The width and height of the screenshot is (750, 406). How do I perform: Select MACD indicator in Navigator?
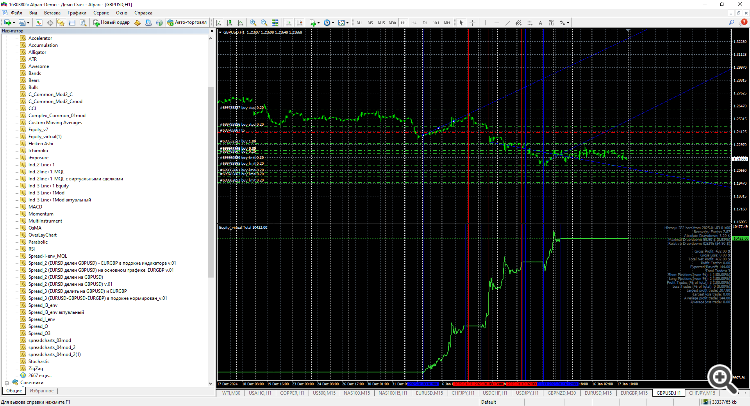coord(35,207)
